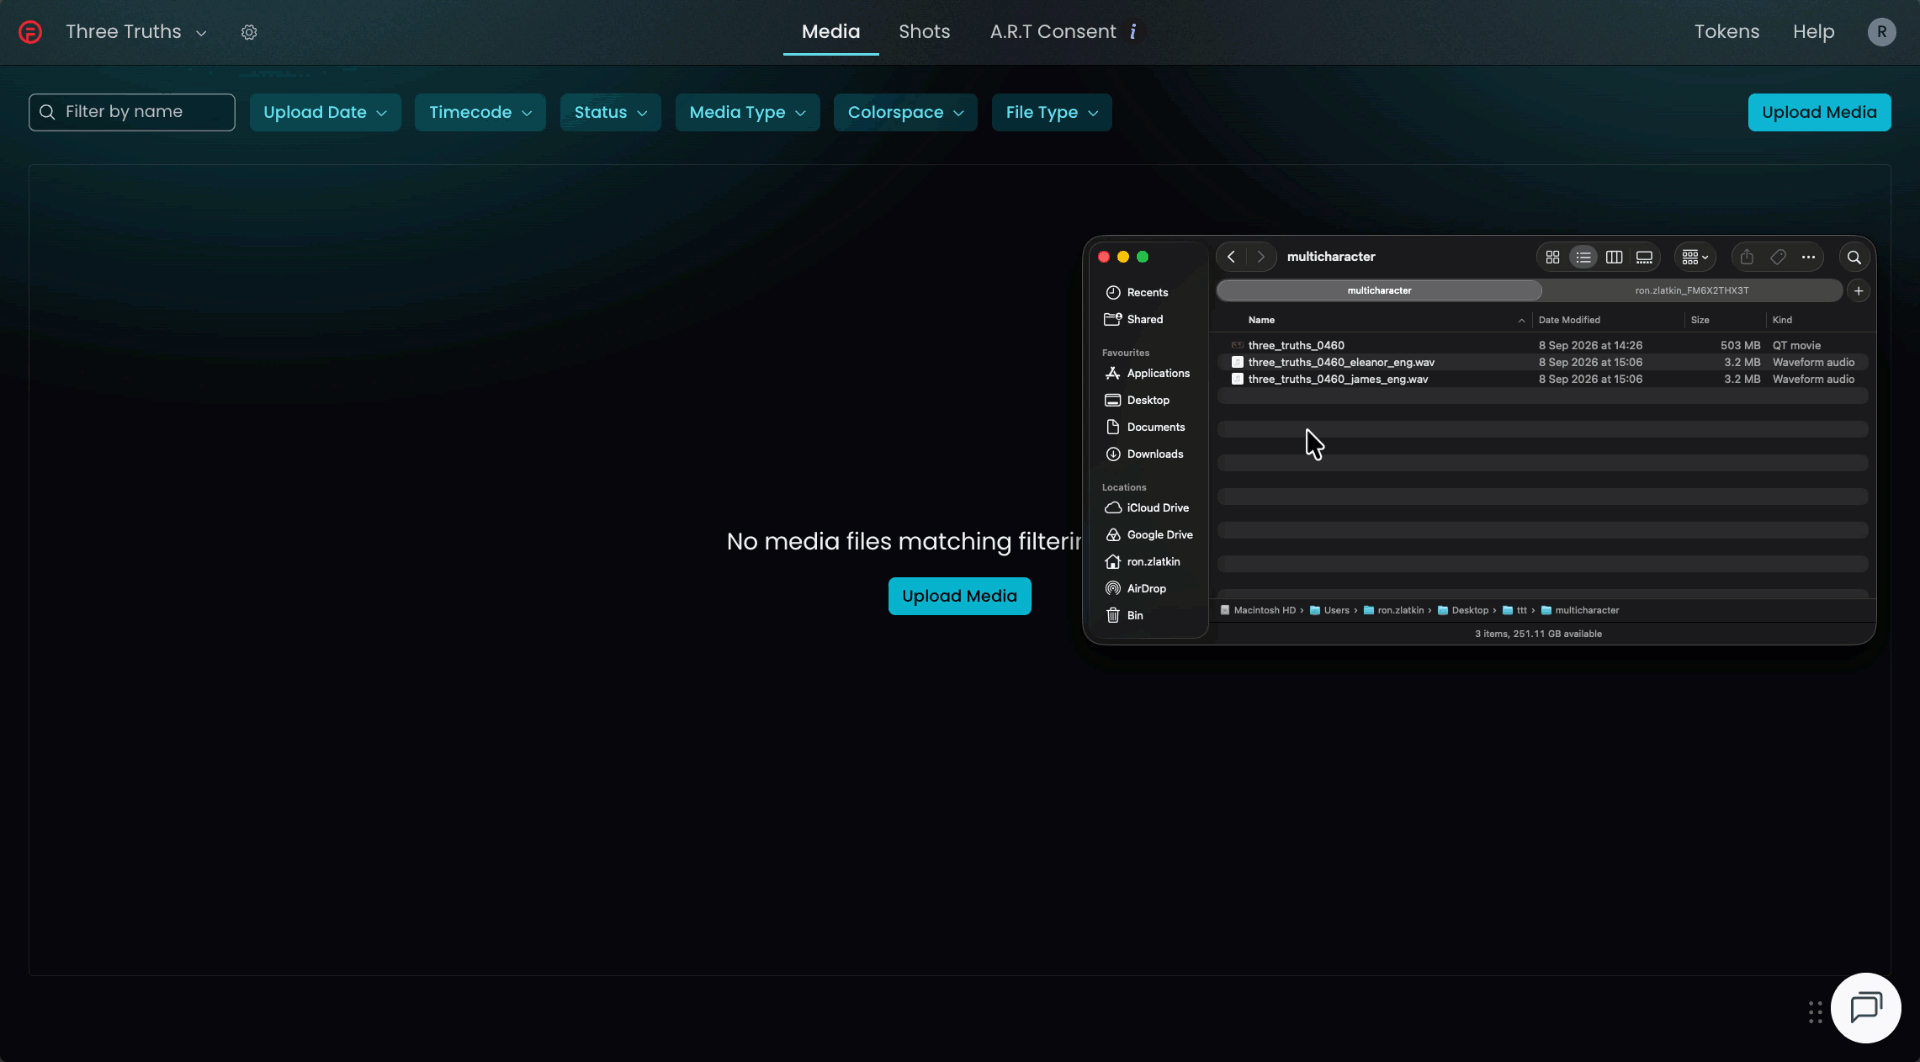Screen dimensions: 1920x1062
Task: Click the drag handle dots near chat
Action: (x=1815, y=1012)
